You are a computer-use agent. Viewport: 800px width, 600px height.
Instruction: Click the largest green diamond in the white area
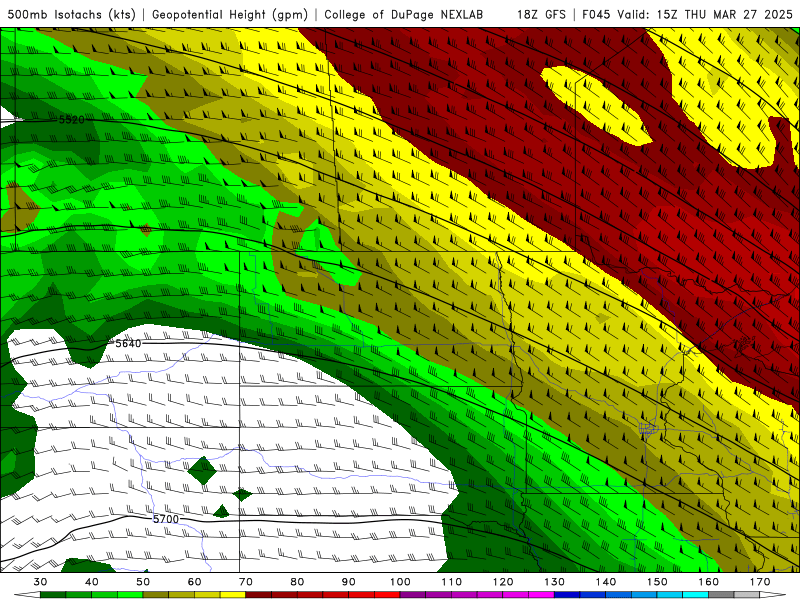pos(203,470)
